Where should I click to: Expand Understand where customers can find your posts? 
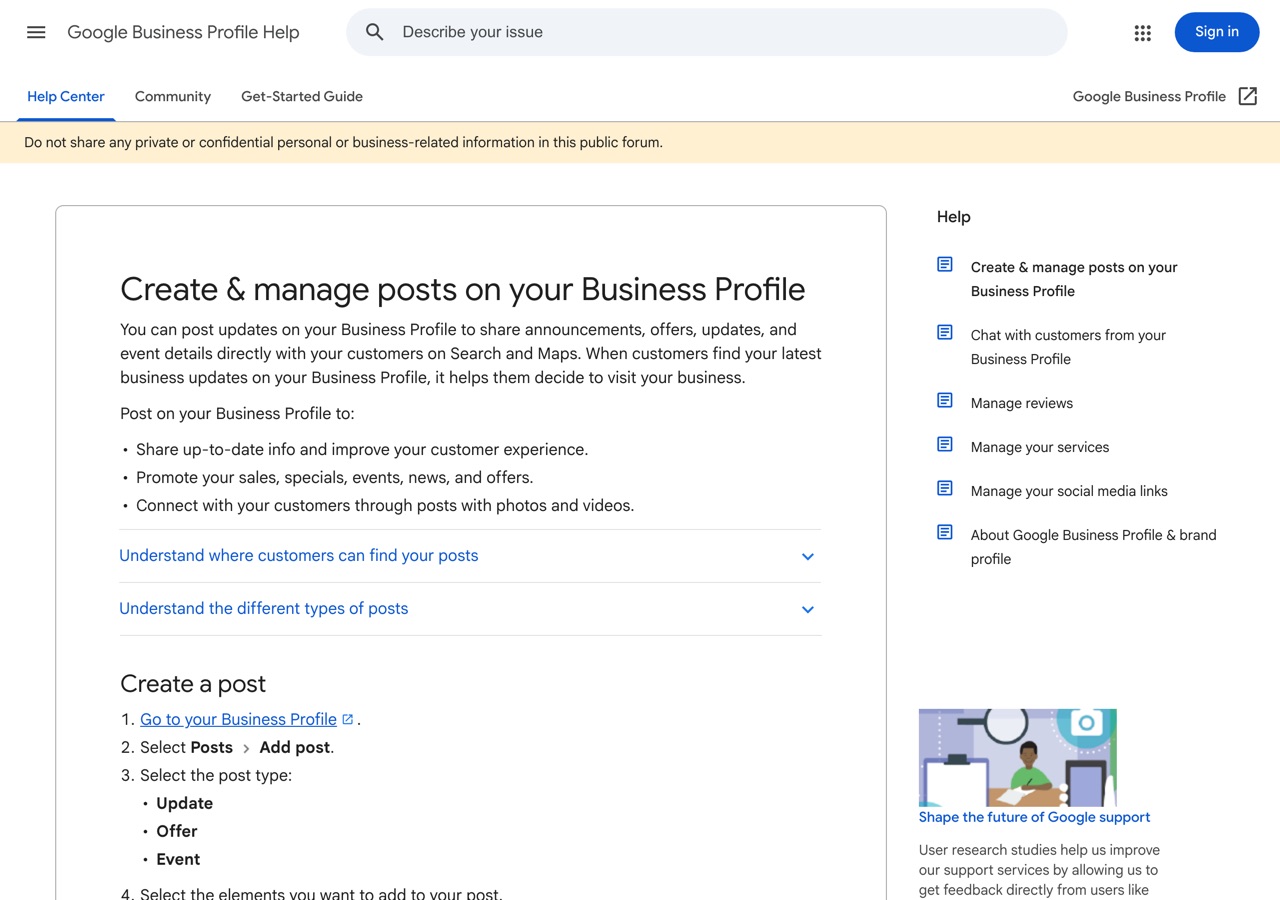tap(470, 556)
